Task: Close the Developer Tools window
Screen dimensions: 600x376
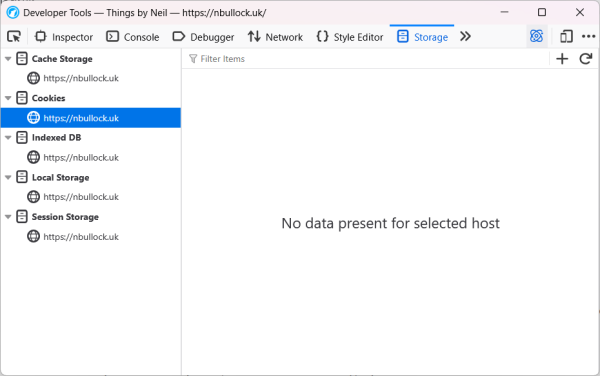Action: (580, 12)
